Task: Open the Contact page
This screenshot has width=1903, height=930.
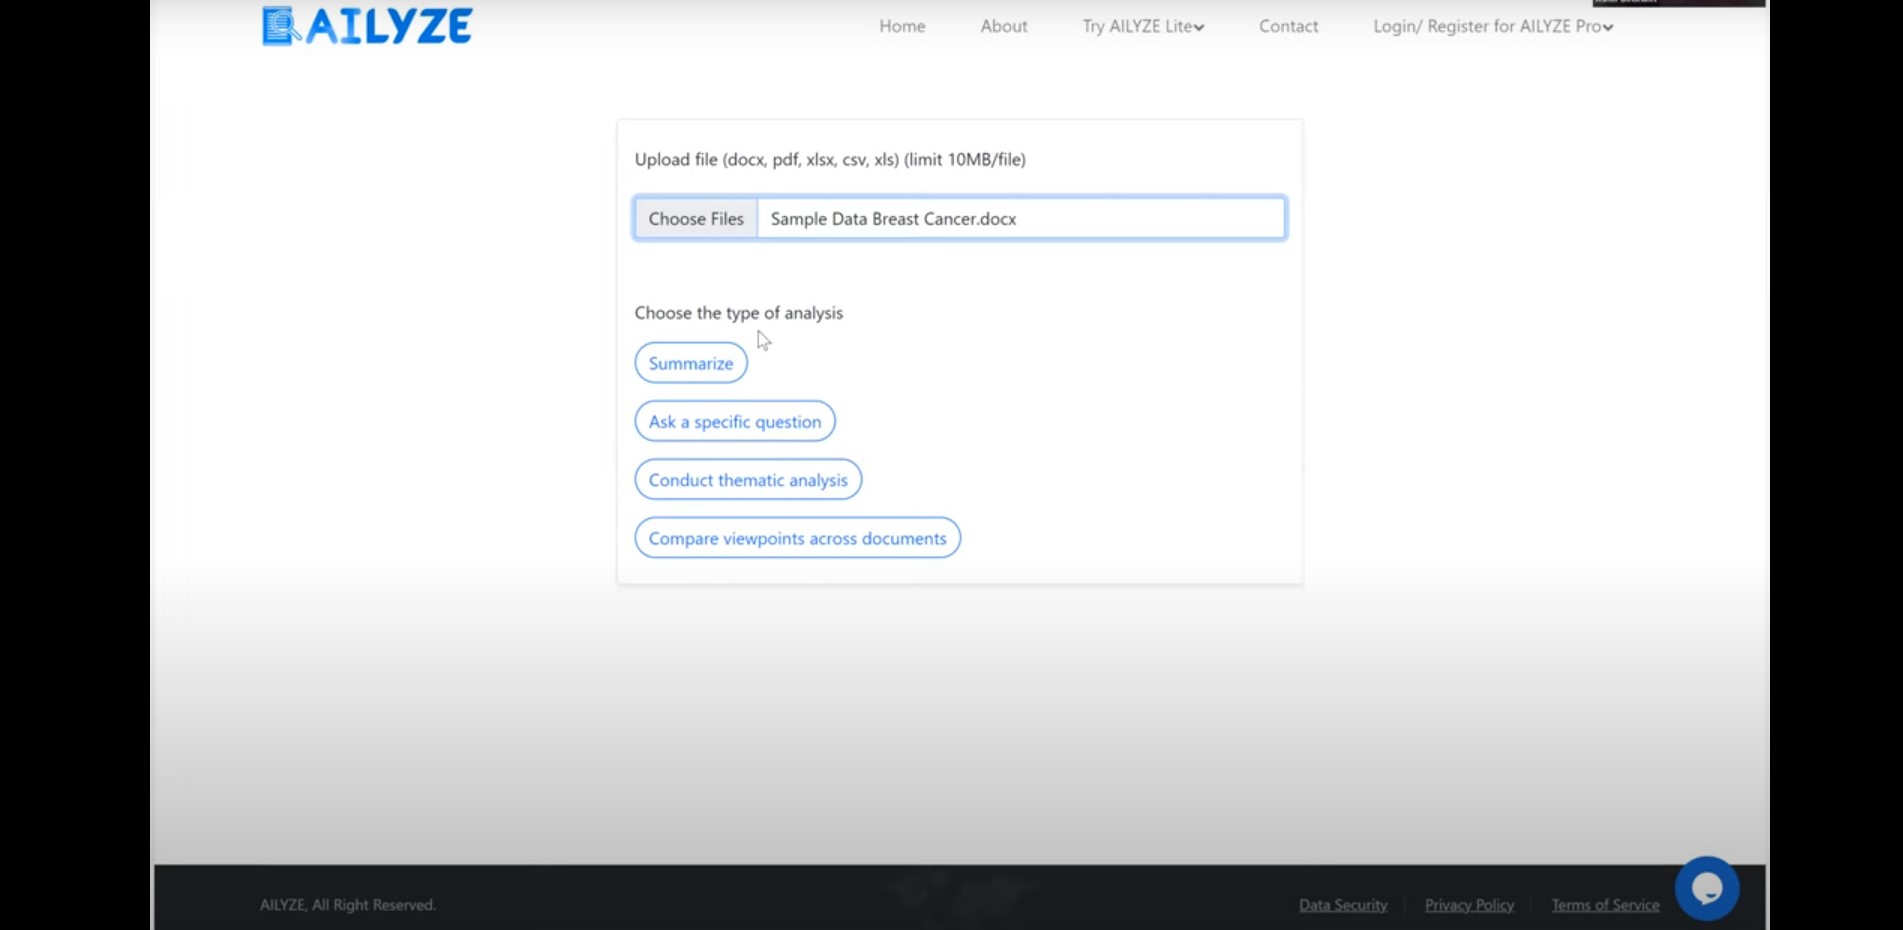Action: (1288, 26)
